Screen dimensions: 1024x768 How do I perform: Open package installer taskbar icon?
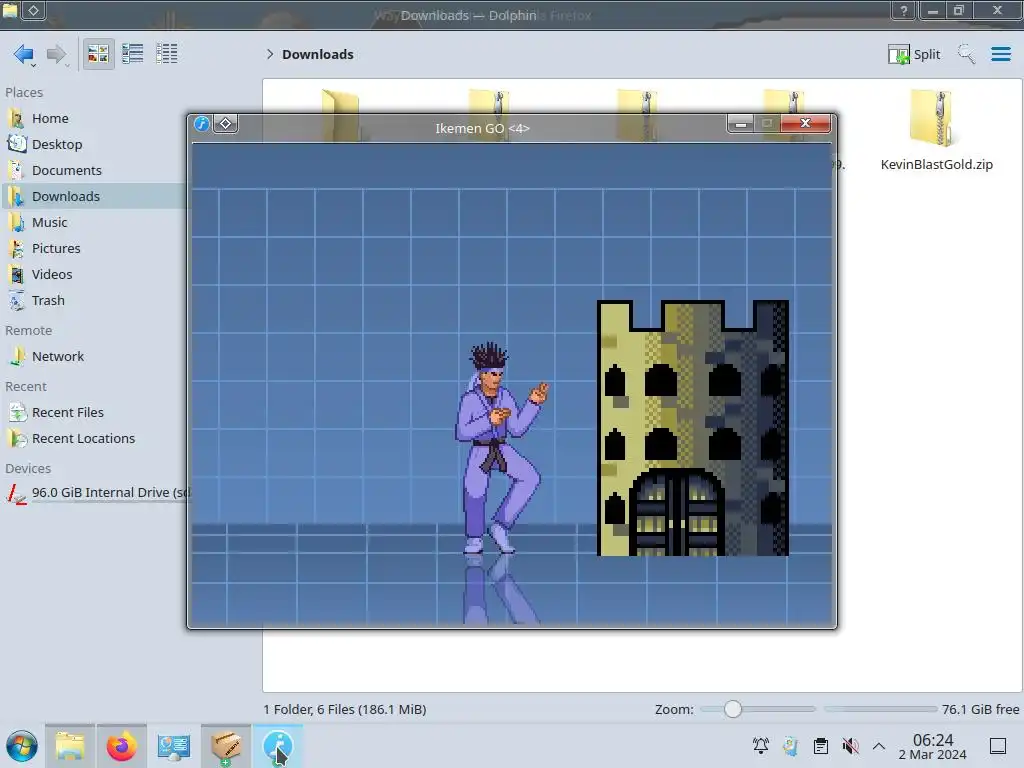pos(226,746)
